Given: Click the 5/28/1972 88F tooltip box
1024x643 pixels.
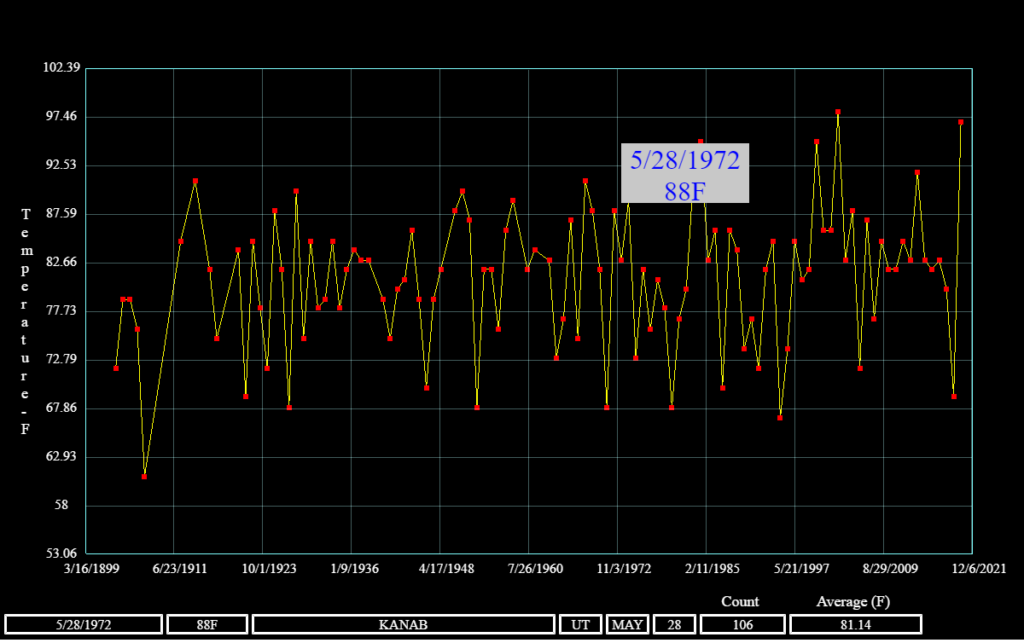Looking at the screenshot, I should [x=684, y=173].
